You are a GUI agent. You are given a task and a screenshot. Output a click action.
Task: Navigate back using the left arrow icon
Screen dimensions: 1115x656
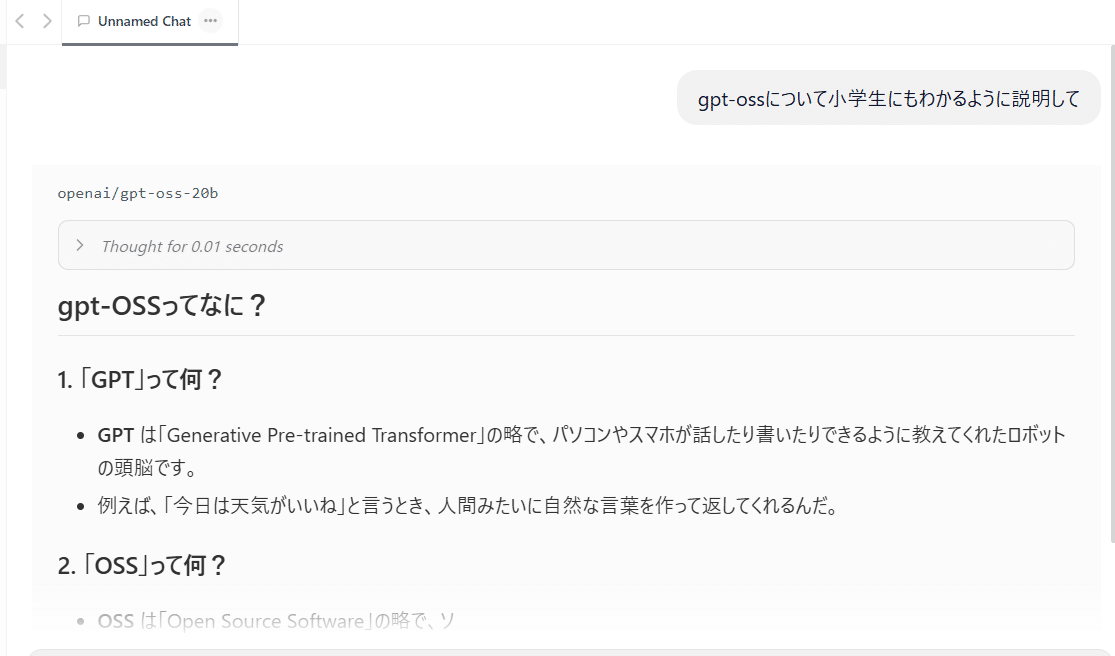pos(19,20)
